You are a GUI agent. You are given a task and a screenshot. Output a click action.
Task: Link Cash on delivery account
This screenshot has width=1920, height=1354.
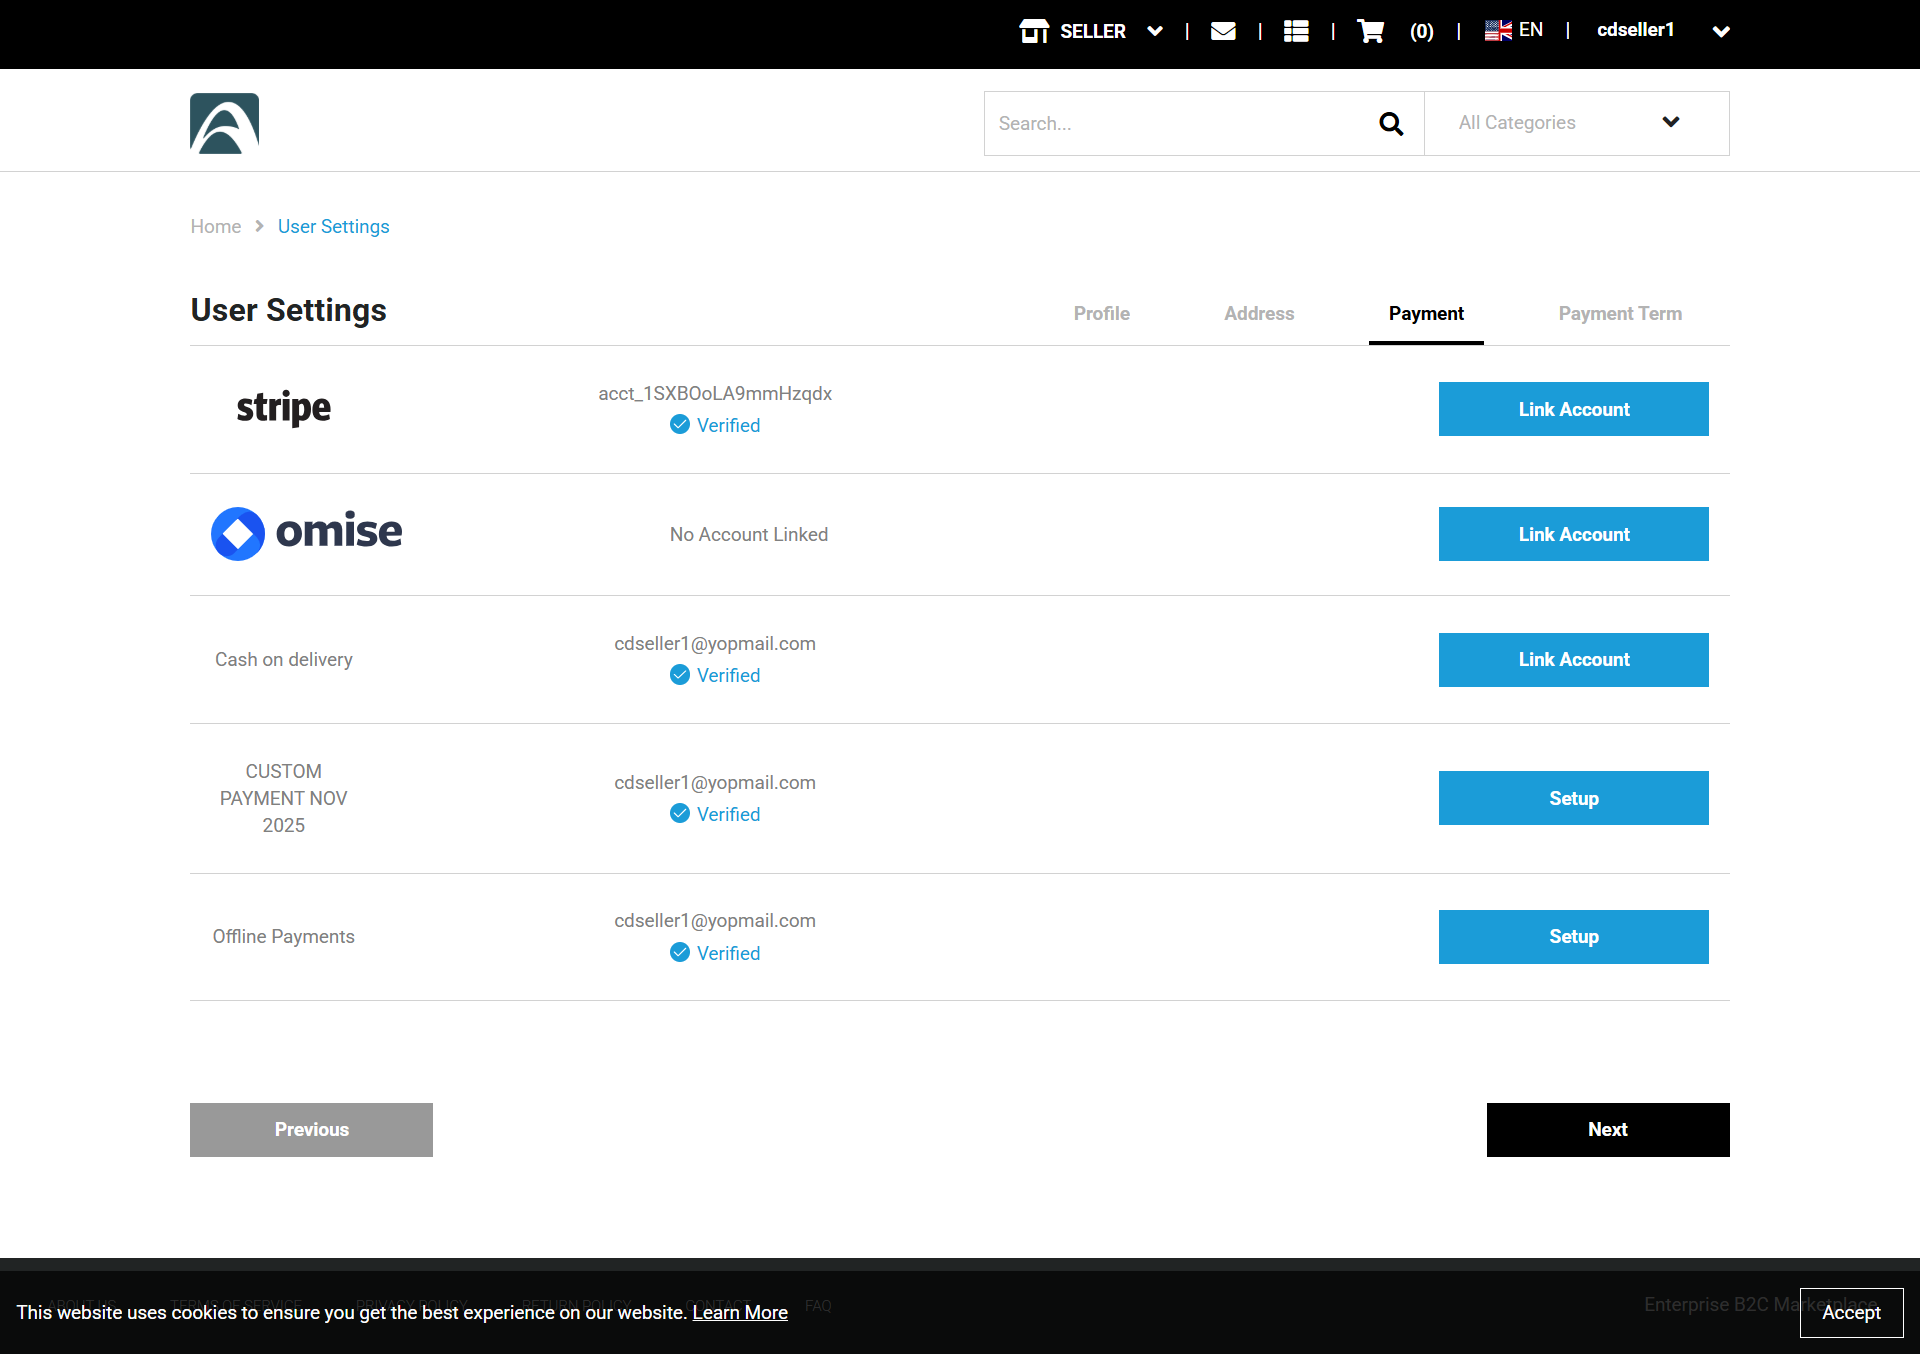[x=1574, y=660]
